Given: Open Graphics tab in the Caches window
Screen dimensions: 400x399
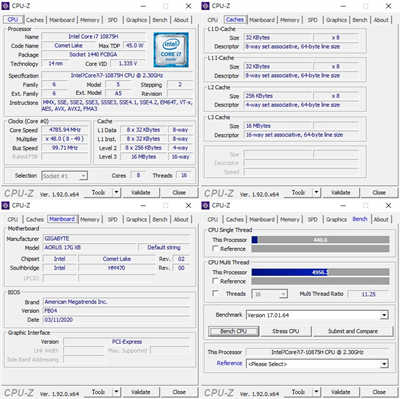Looking at the screenshot, I should (x=336, y=20).
